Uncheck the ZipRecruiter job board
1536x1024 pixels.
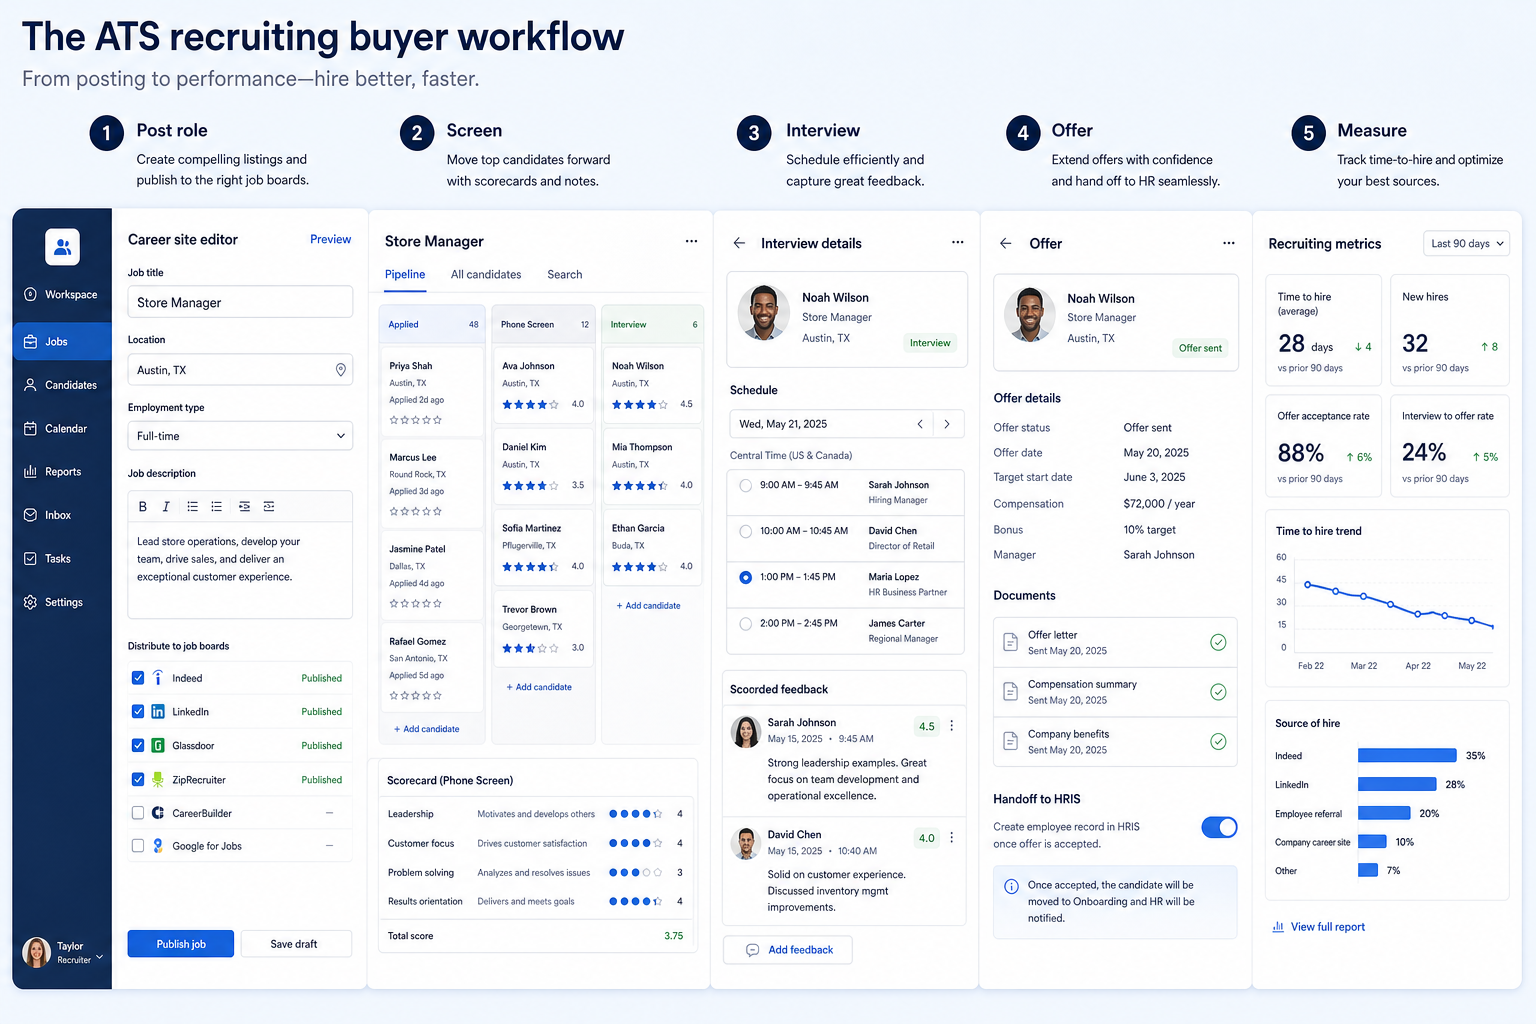click(138, 780)
